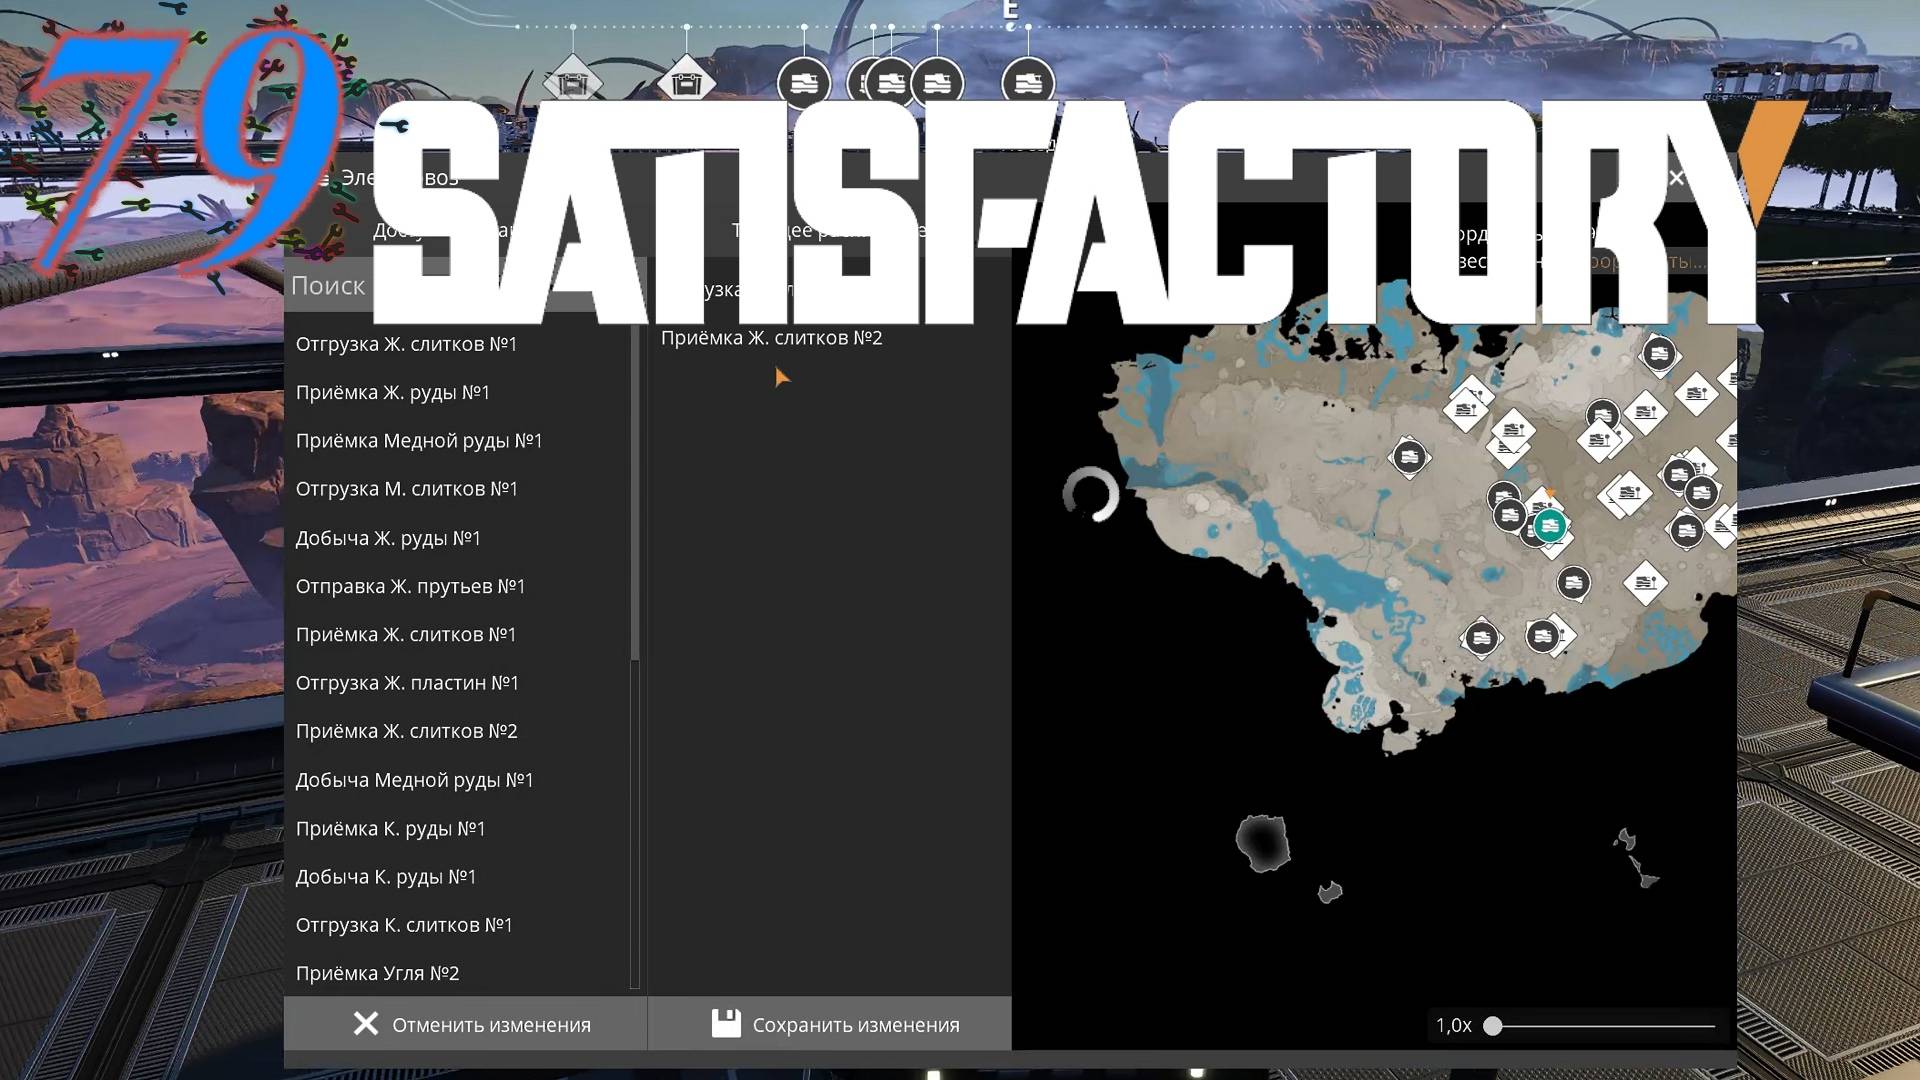The width and height of the screenshot is (1920, 1080).
Task: Choose Добыча К. руды №1 in list
Action: [385, 877]
